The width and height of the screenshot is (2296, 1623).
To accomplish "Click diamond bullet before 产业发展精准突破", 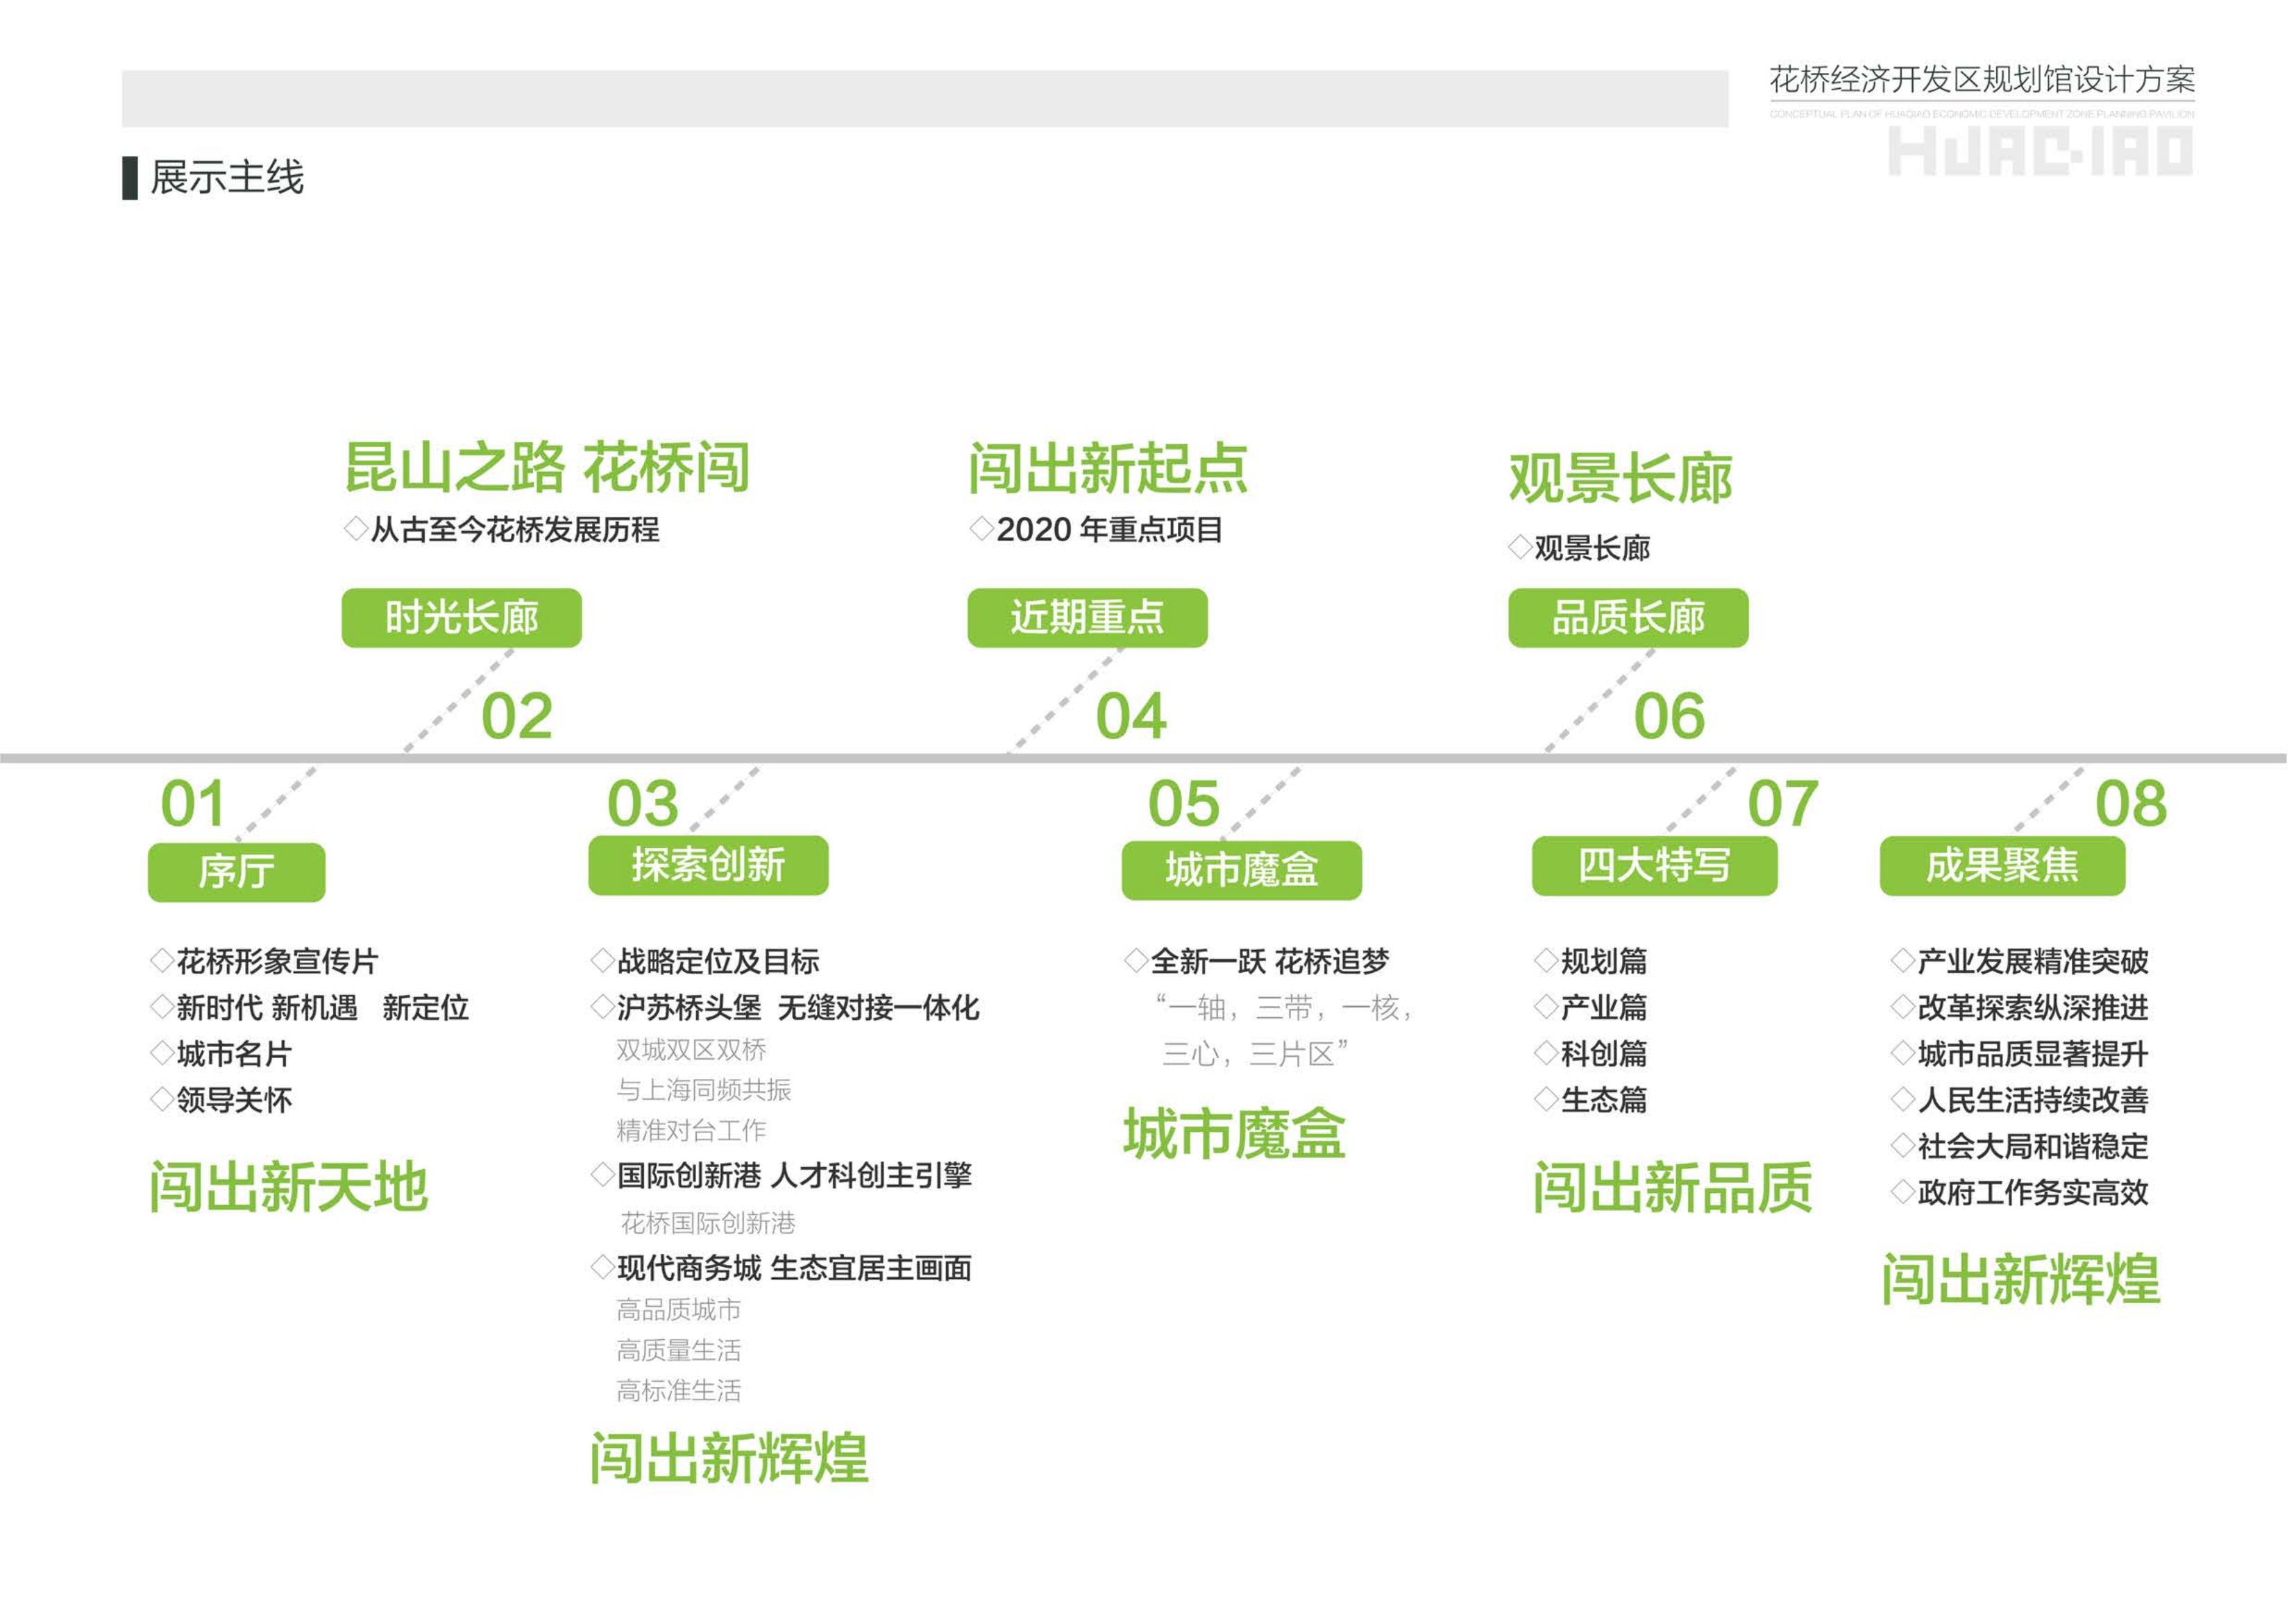I will pos(1902,961).
